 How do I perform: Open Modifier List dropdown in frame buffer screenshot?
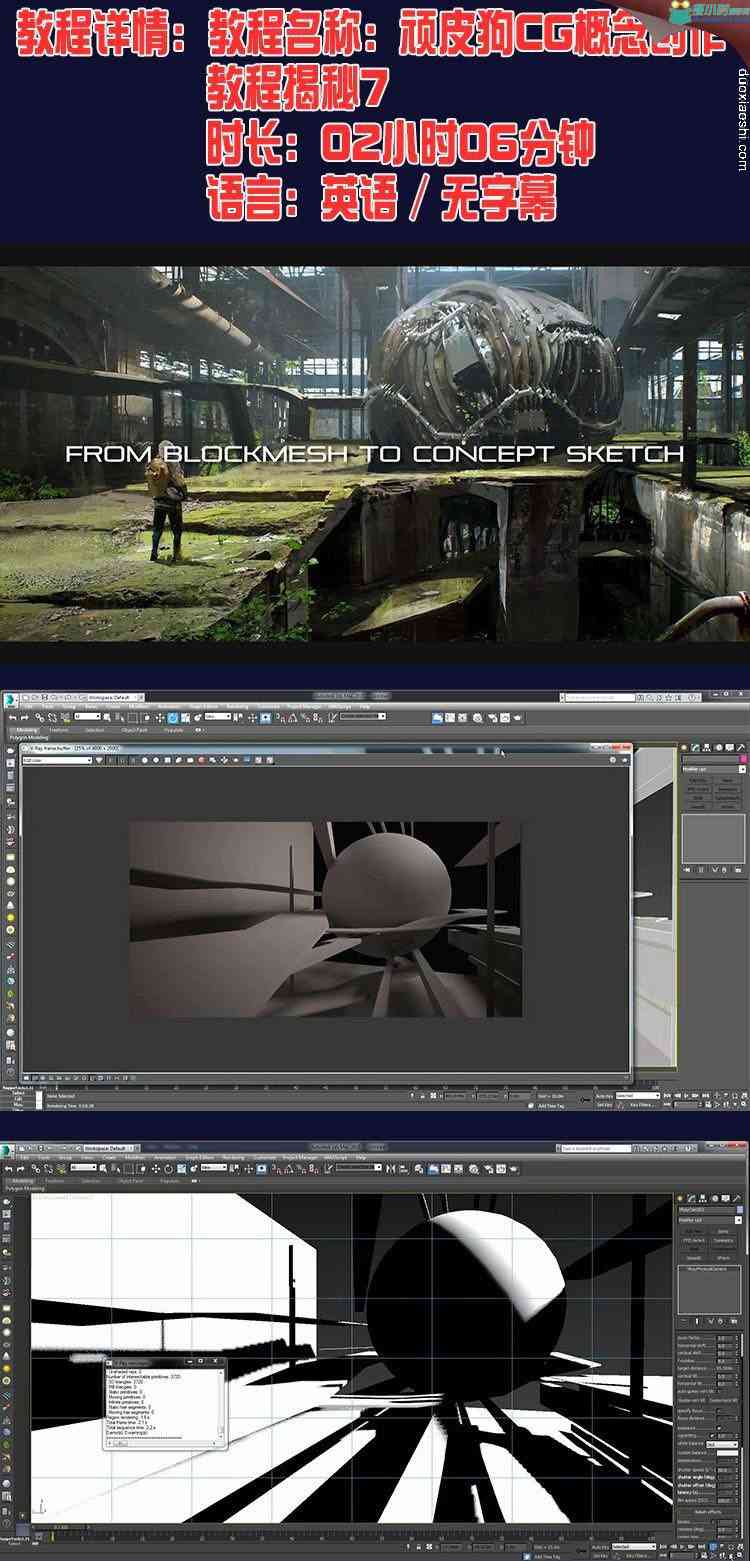(x=712, y=769)
